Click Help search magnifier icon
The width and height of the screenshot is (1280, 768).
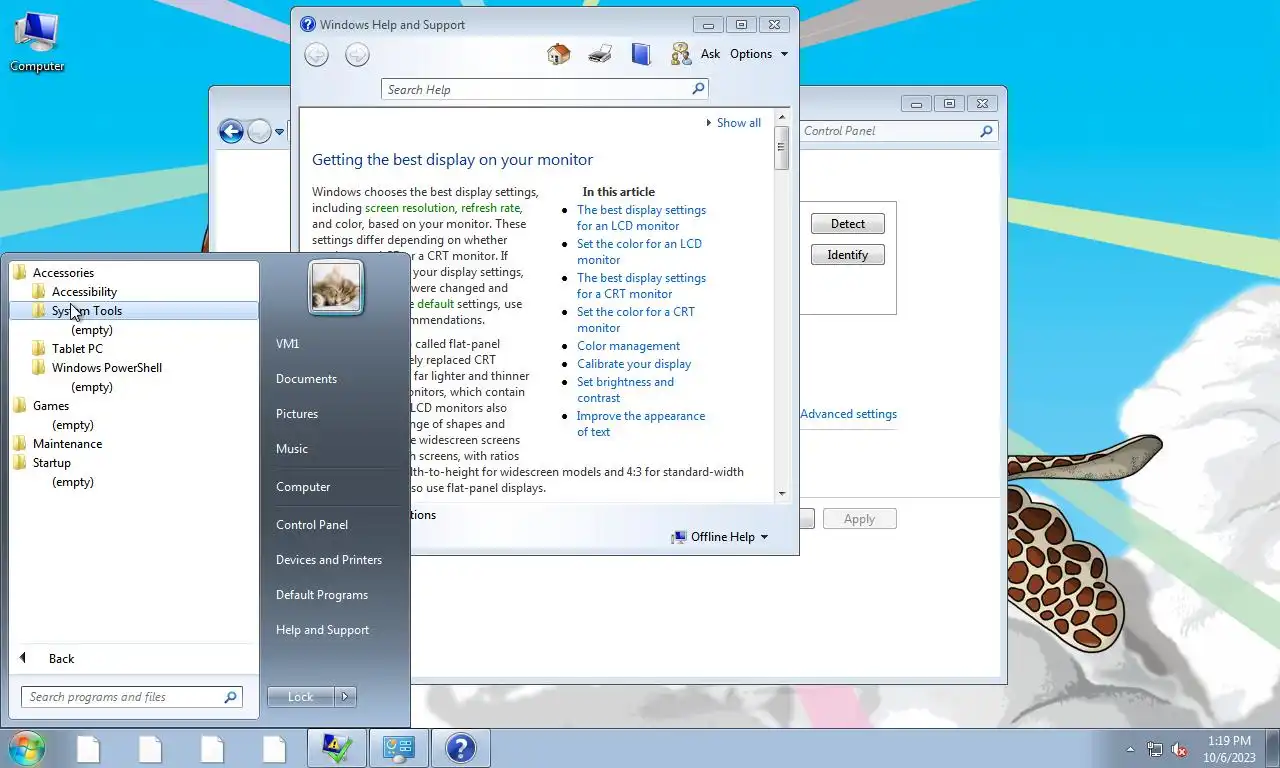coord(698,89)
